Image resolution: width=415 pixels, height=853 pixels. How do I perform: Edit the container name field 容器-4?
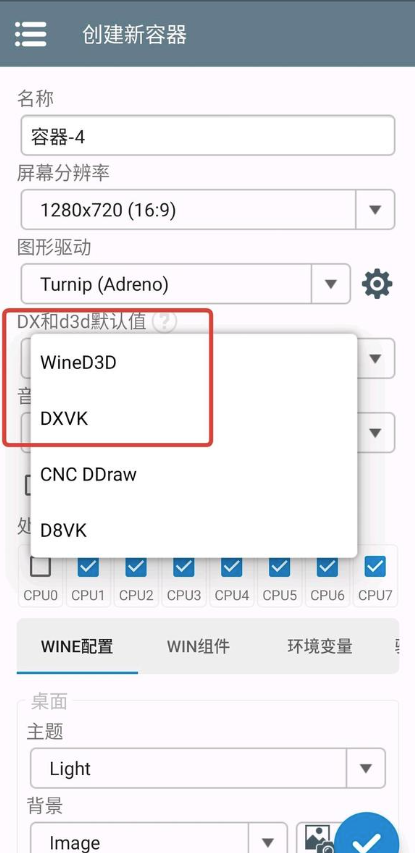click(208, 135)
